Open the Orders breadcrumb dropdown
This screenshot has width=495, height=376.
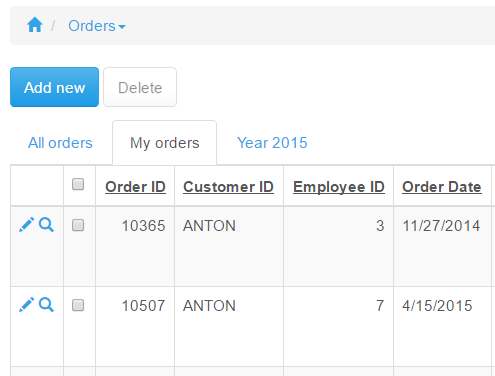point(97,26)
